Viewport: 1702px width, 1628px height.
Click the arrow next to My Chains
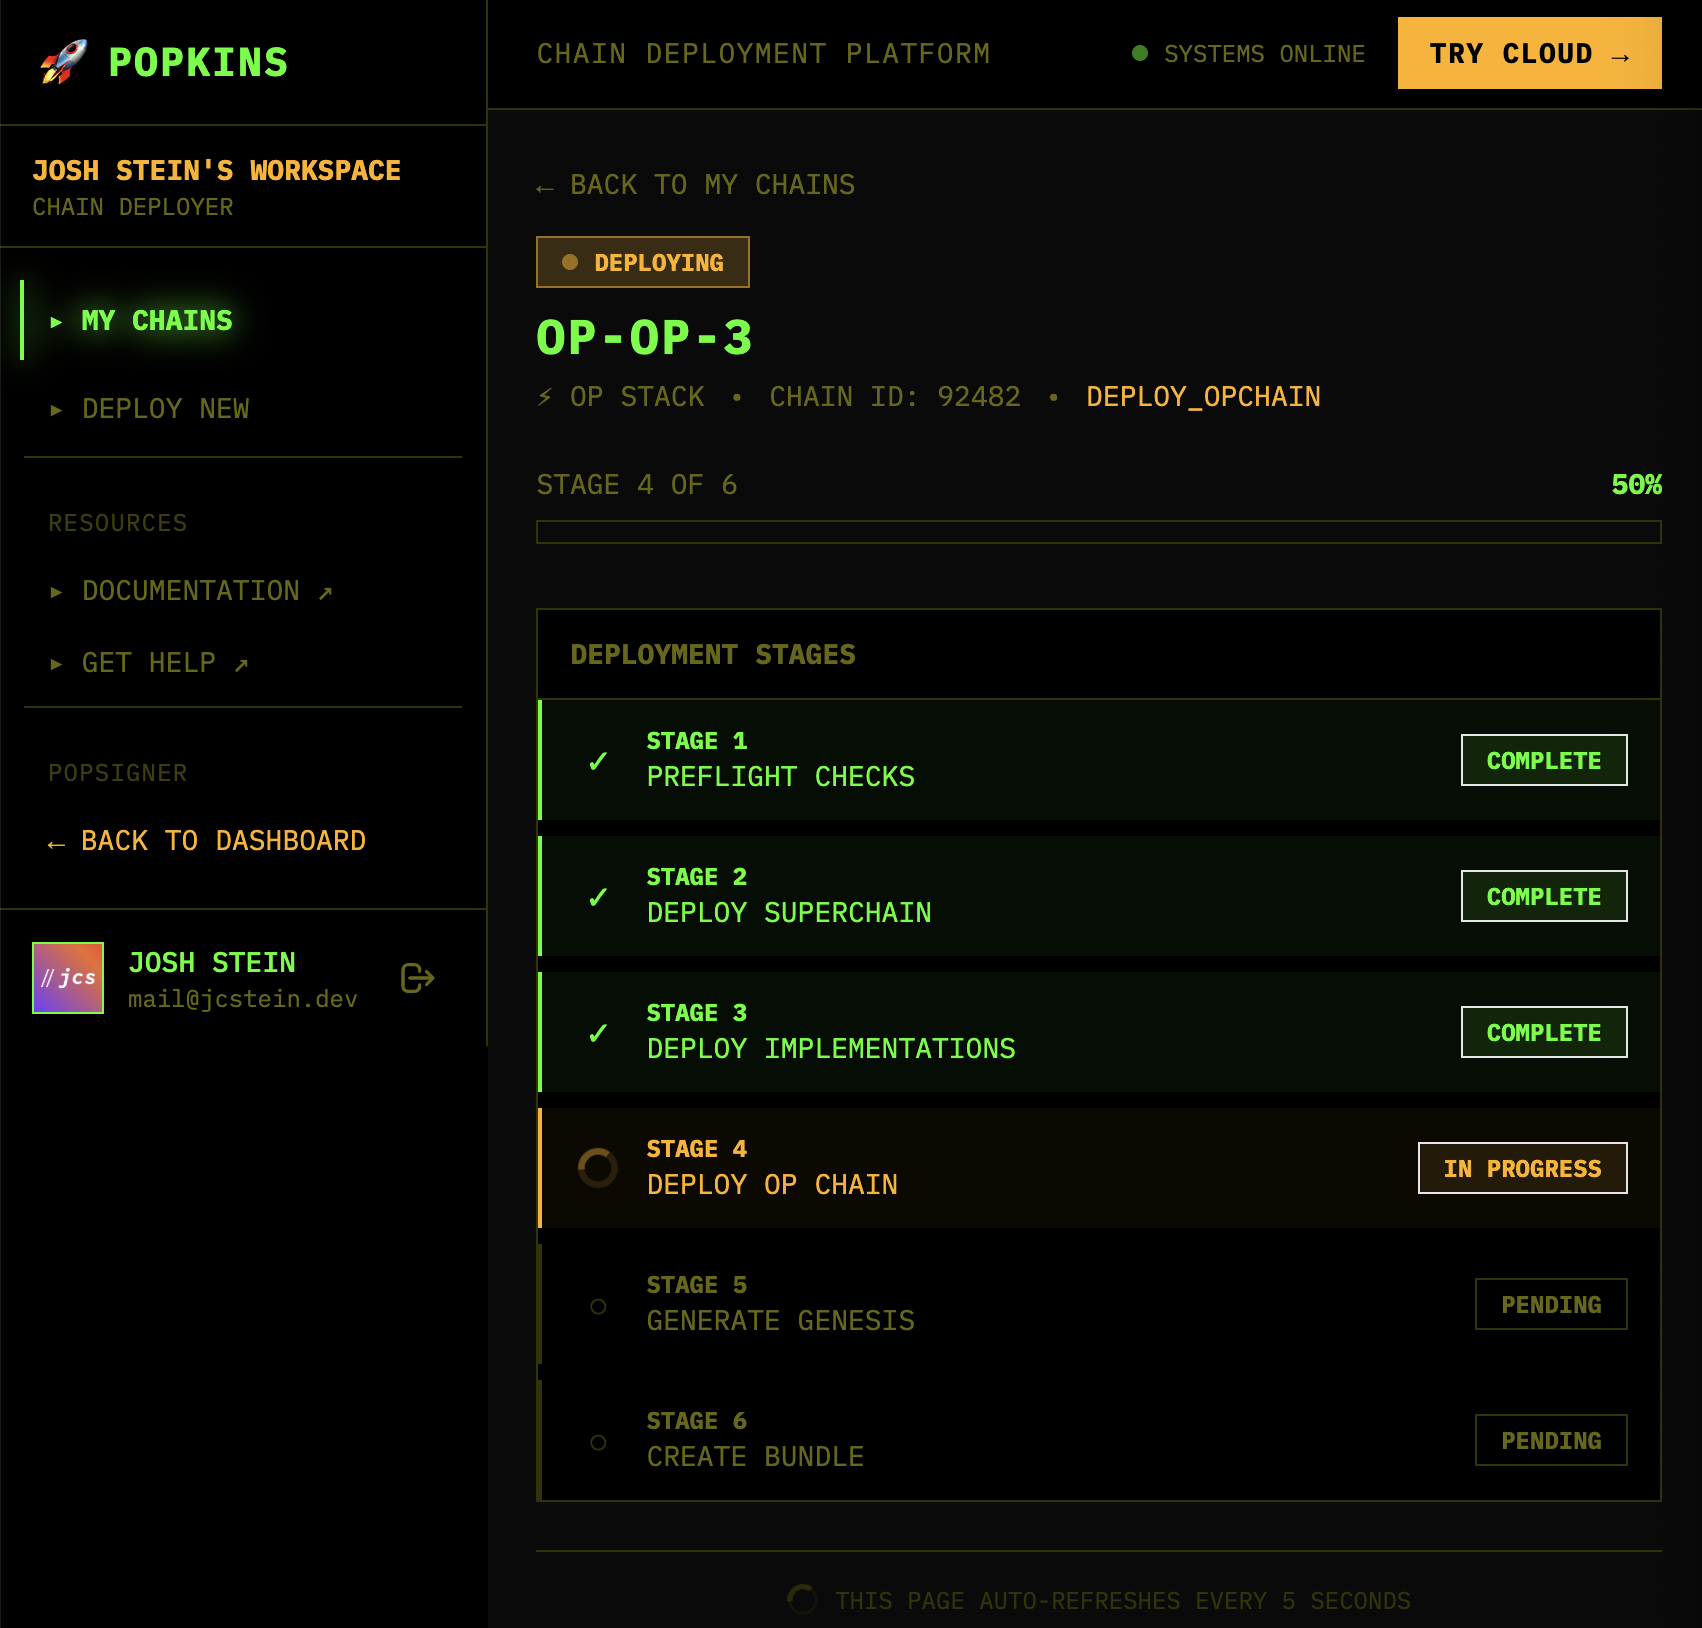56,321
